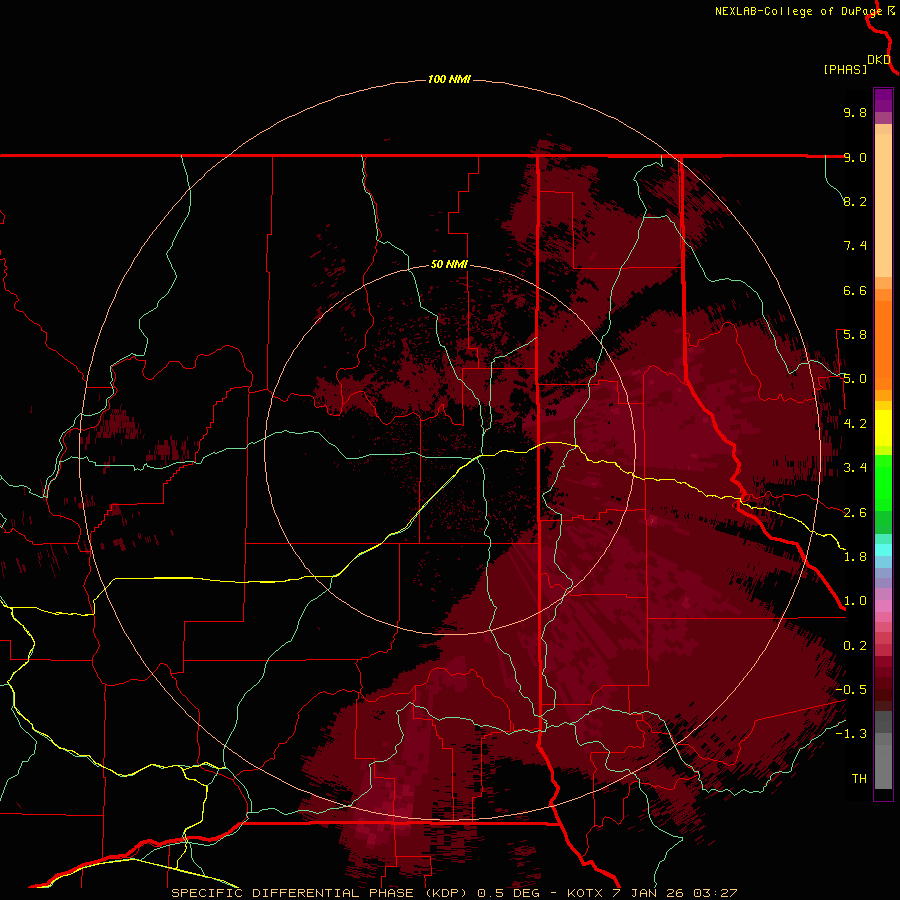Click the 7 JAN 26 03:27 timestamp
This screenshot has height=900, width=900.
(x=675, y=893)
